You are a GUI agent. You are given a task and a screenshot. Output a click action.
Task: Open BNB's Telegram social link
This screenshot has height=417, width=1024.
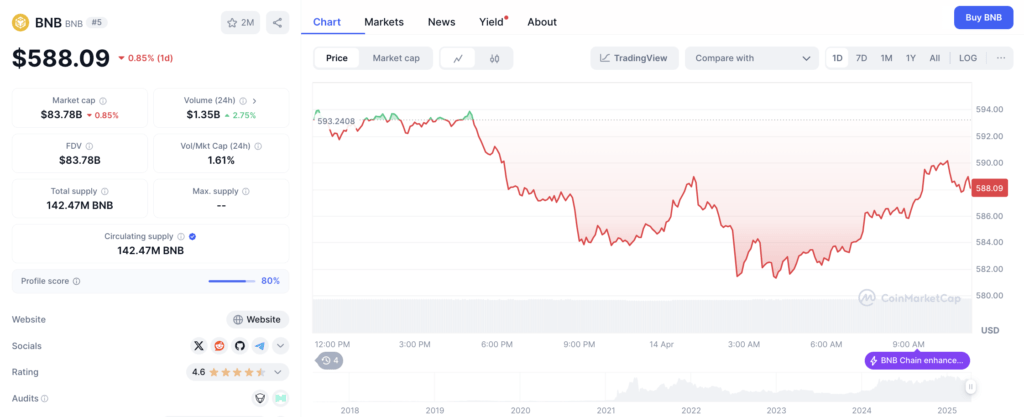tap(260, 346)
